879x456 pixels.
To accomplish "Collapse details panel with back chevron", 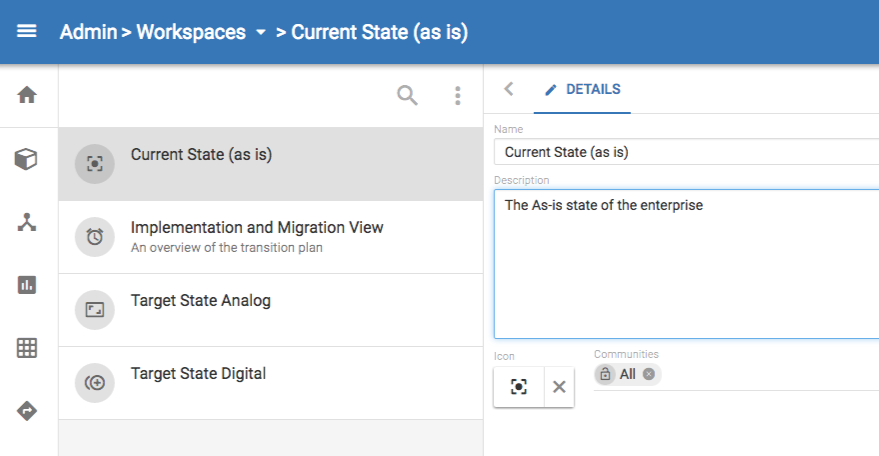I will click(509, 89).
